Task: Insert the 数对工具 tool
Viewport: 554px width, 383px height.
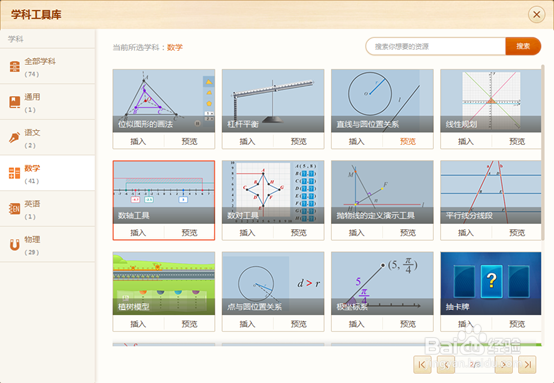Action: coord(247,232)
